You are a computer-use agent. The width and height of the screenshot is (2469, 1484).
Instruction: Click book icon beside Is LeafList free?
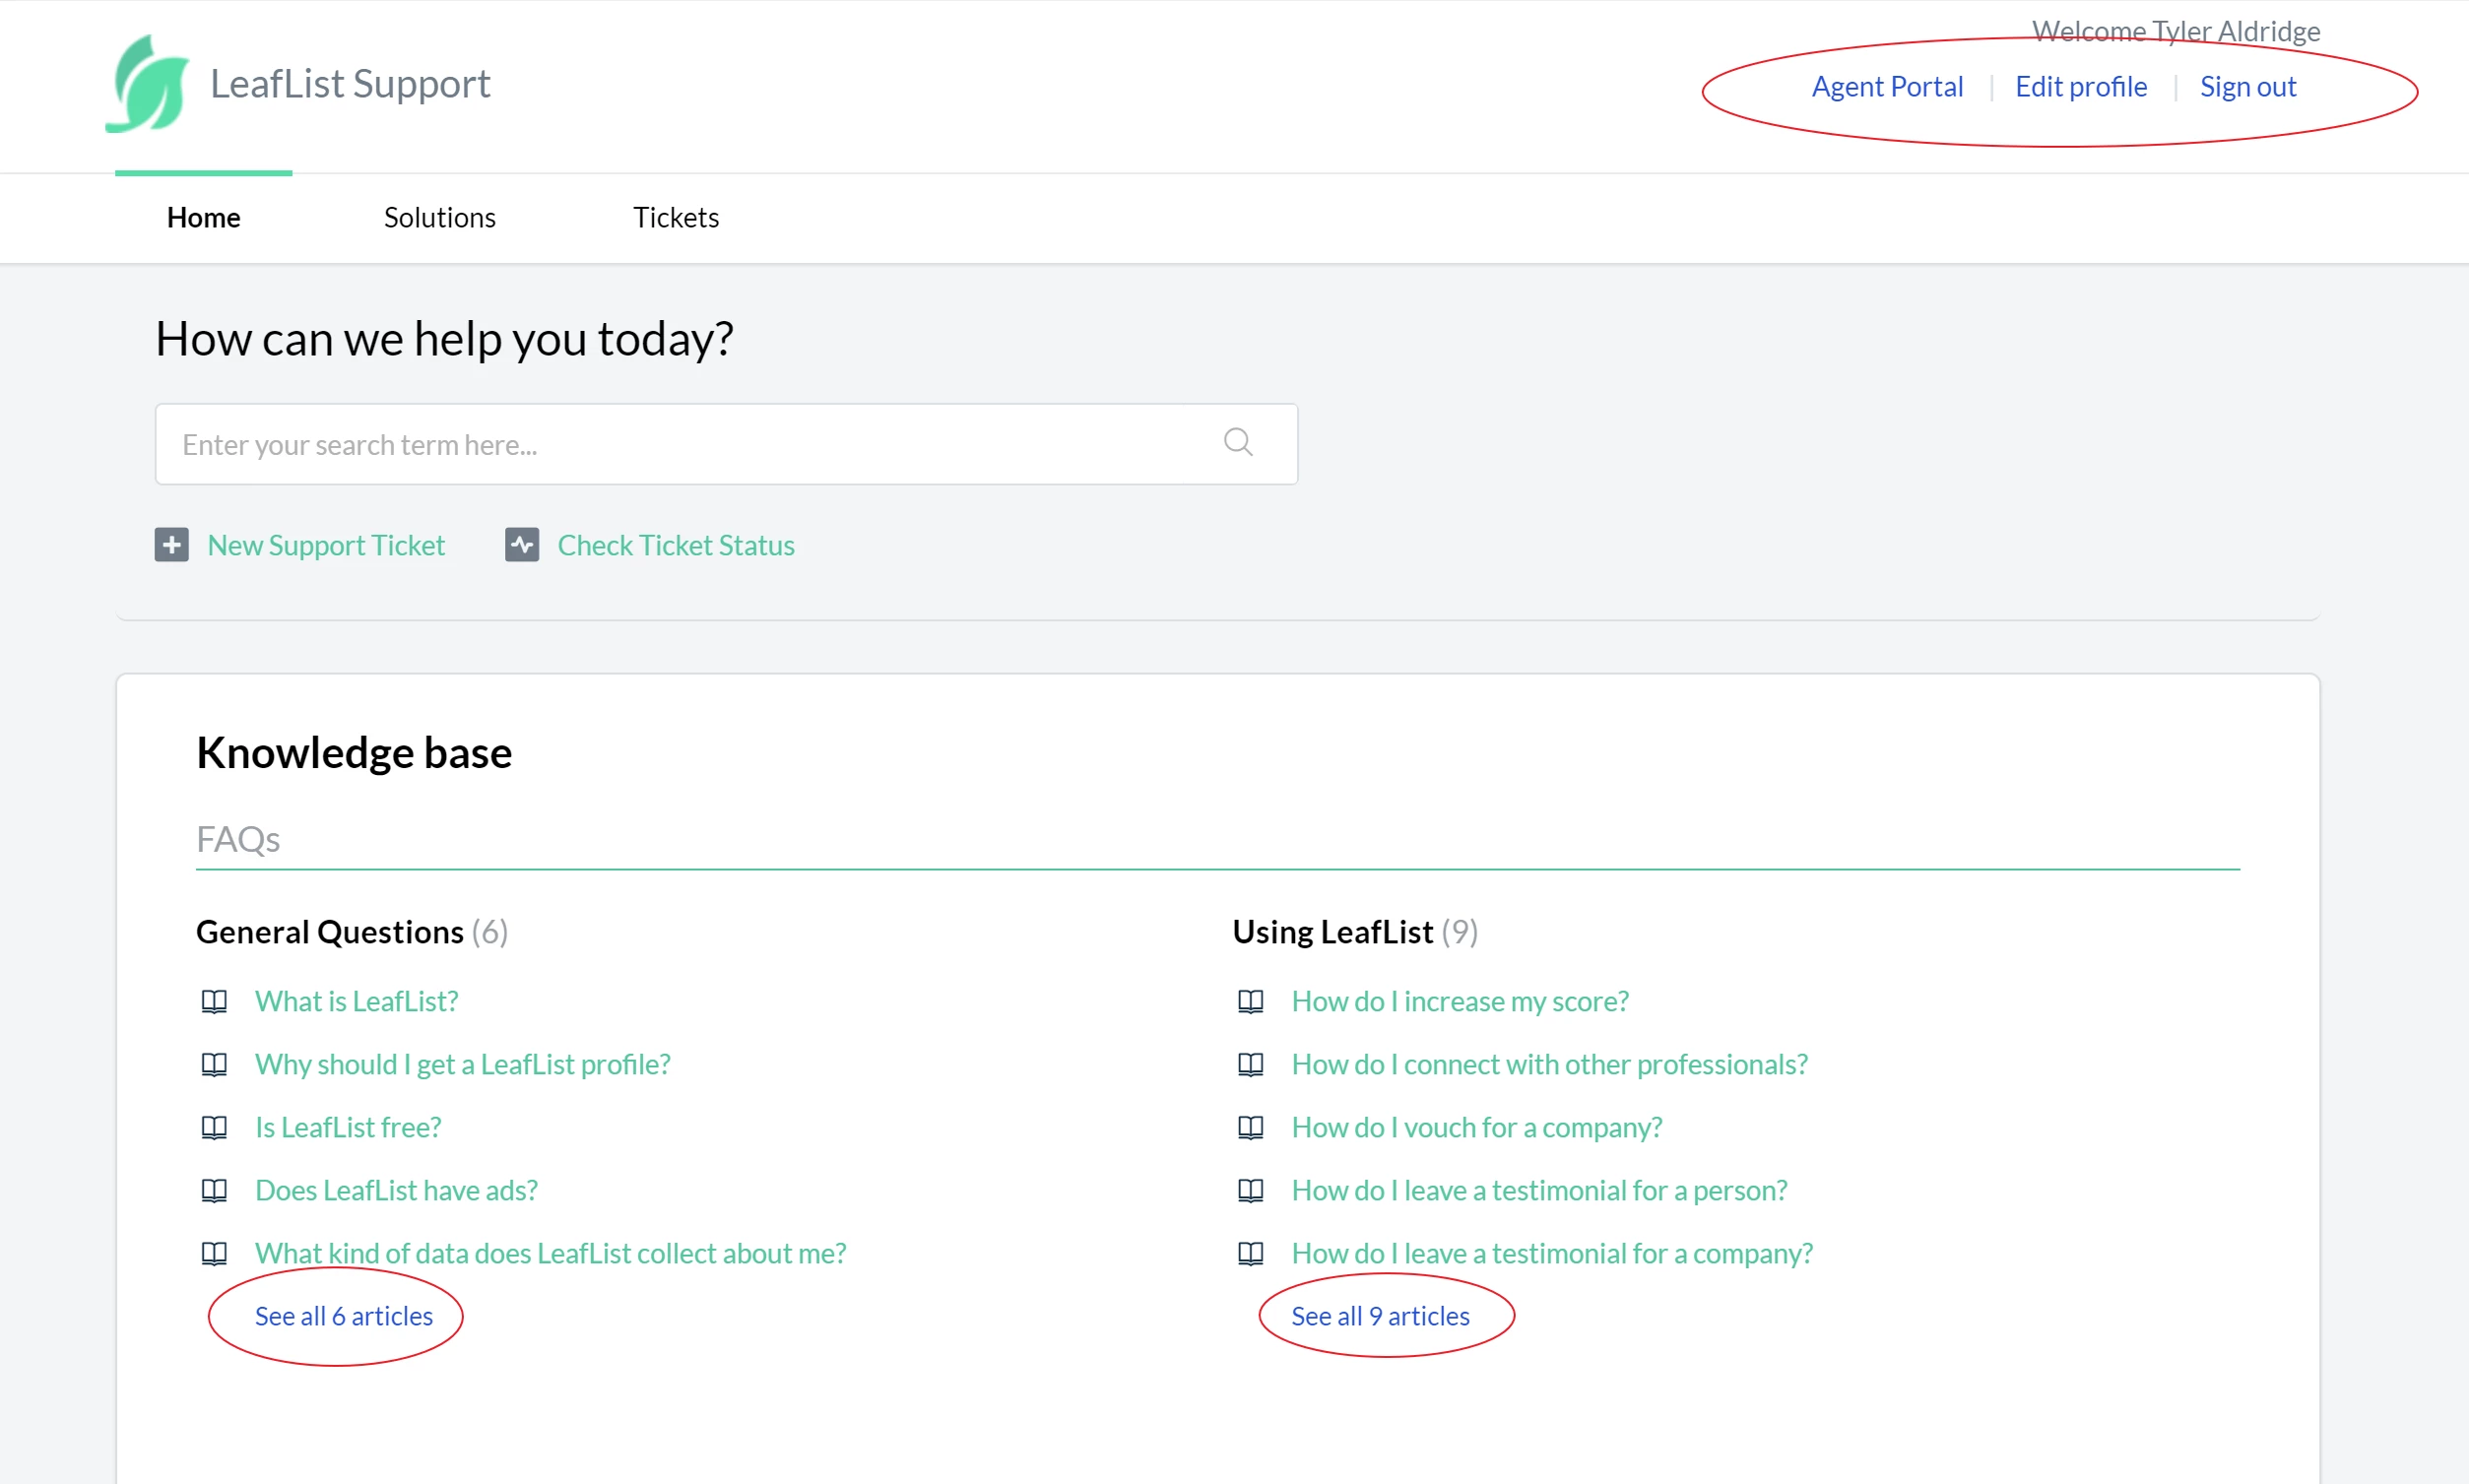point(214,1127)
